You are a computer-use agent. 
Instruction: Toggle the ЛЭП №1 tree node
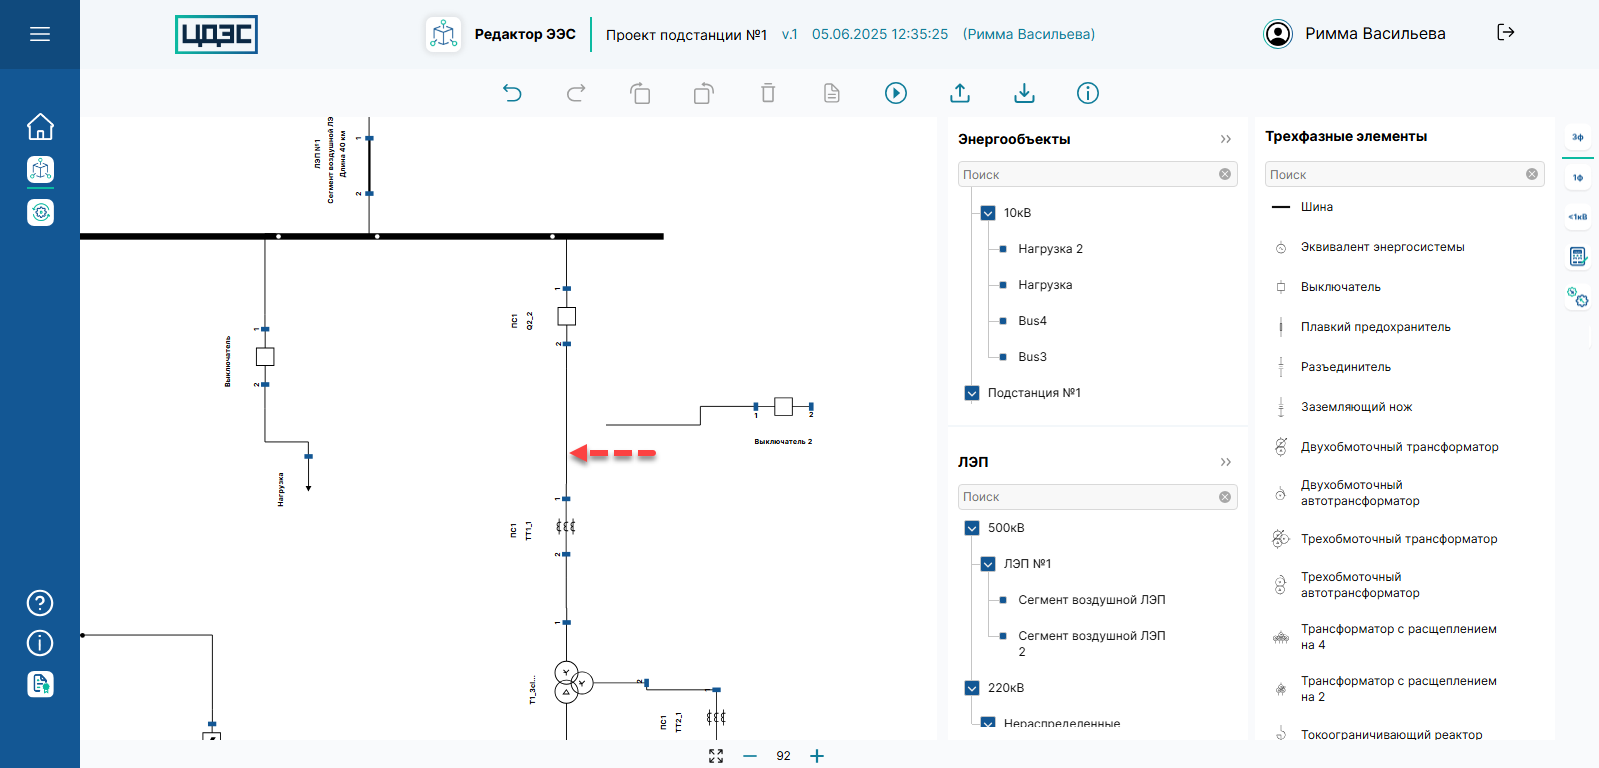988,564
